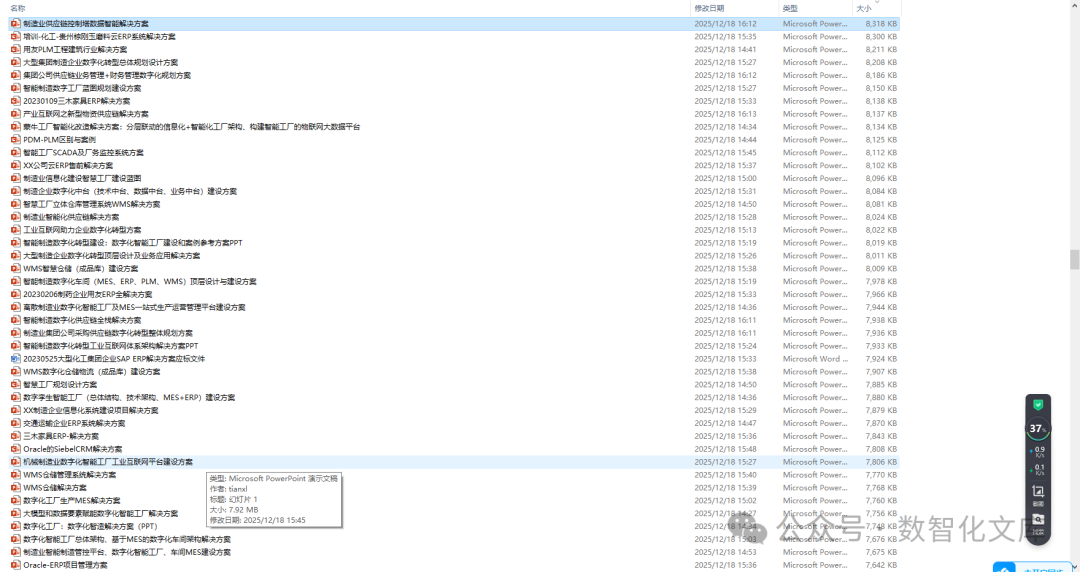Image resolution: width=1080 pixels, height=572 pixels.
Task: Click PowerPoint icon of 用友PLM工程建筑行业解决方案
Action: pos(16,50)
